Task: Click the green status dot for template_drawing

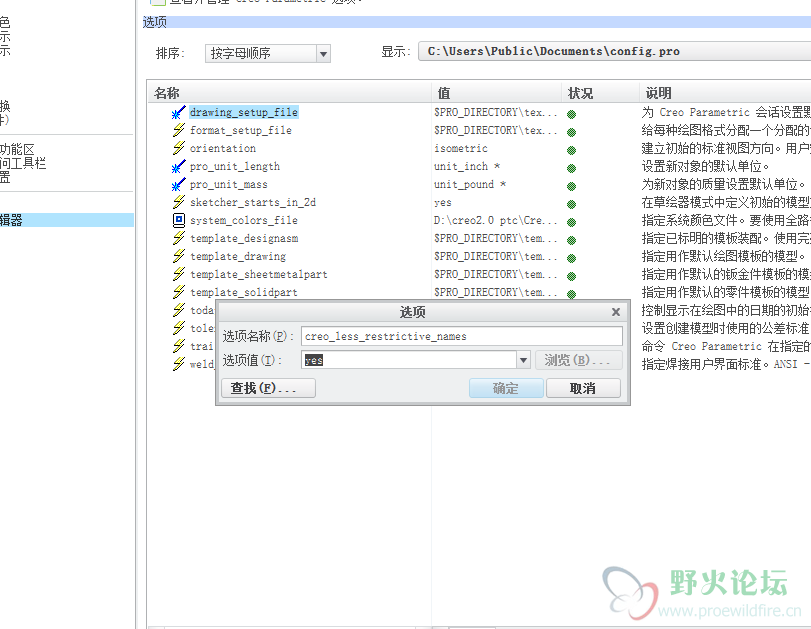Action: pyautogui.click(x=572, y=258)
